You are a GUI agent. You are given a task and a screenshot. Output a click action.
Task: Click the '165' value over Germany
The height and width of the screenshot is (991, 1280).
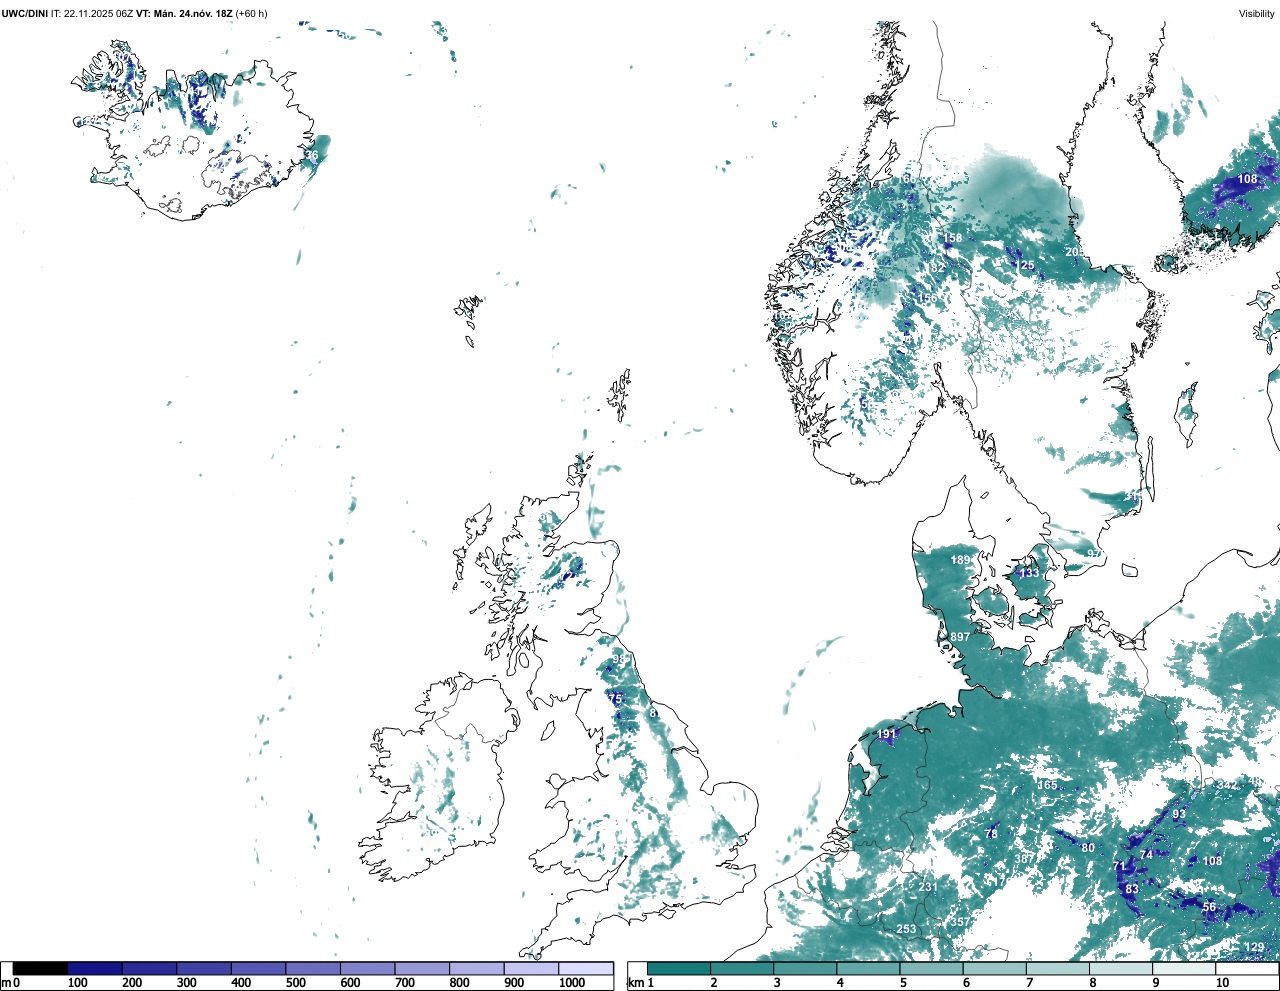(x=1047, y=785)
